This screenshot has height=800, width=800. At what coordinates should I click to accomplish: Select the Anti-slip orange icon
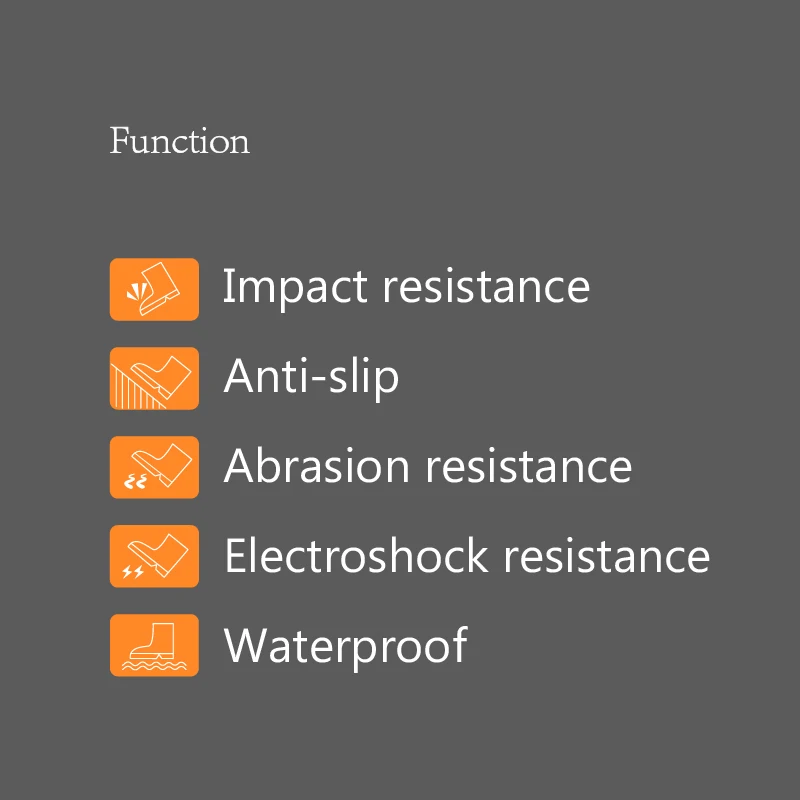(154, 378)
